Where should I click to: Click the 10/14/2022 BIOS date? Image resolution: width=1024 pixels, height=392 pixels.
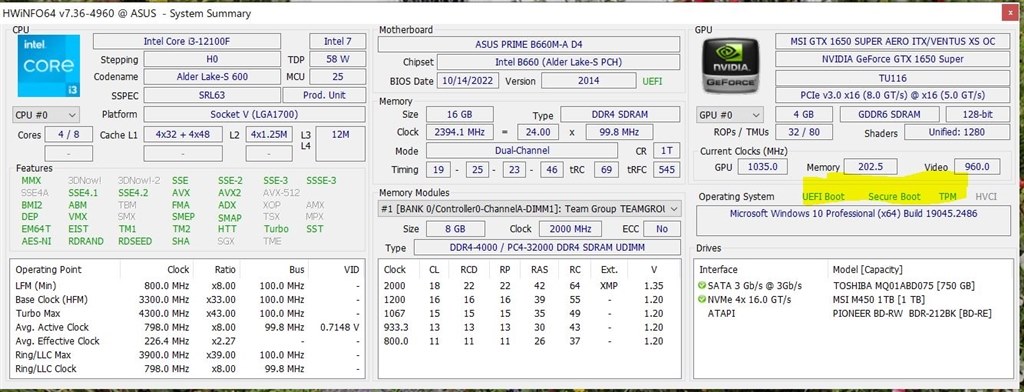click(468, 81)
